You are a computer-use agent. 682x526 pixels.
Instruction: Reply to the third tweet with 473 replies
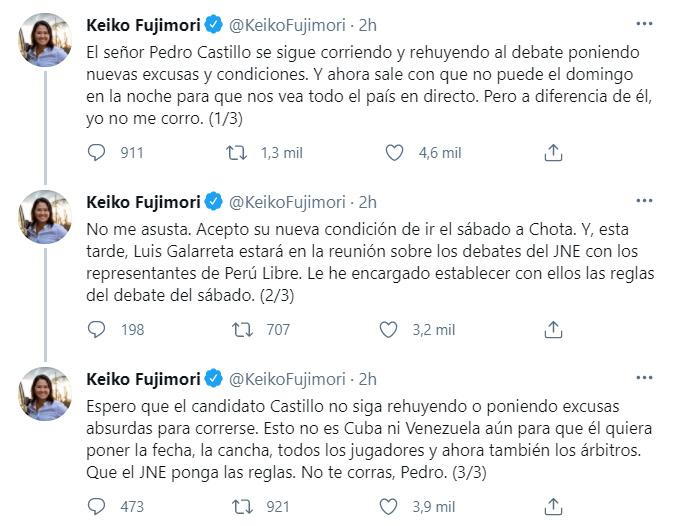point(96,506)
